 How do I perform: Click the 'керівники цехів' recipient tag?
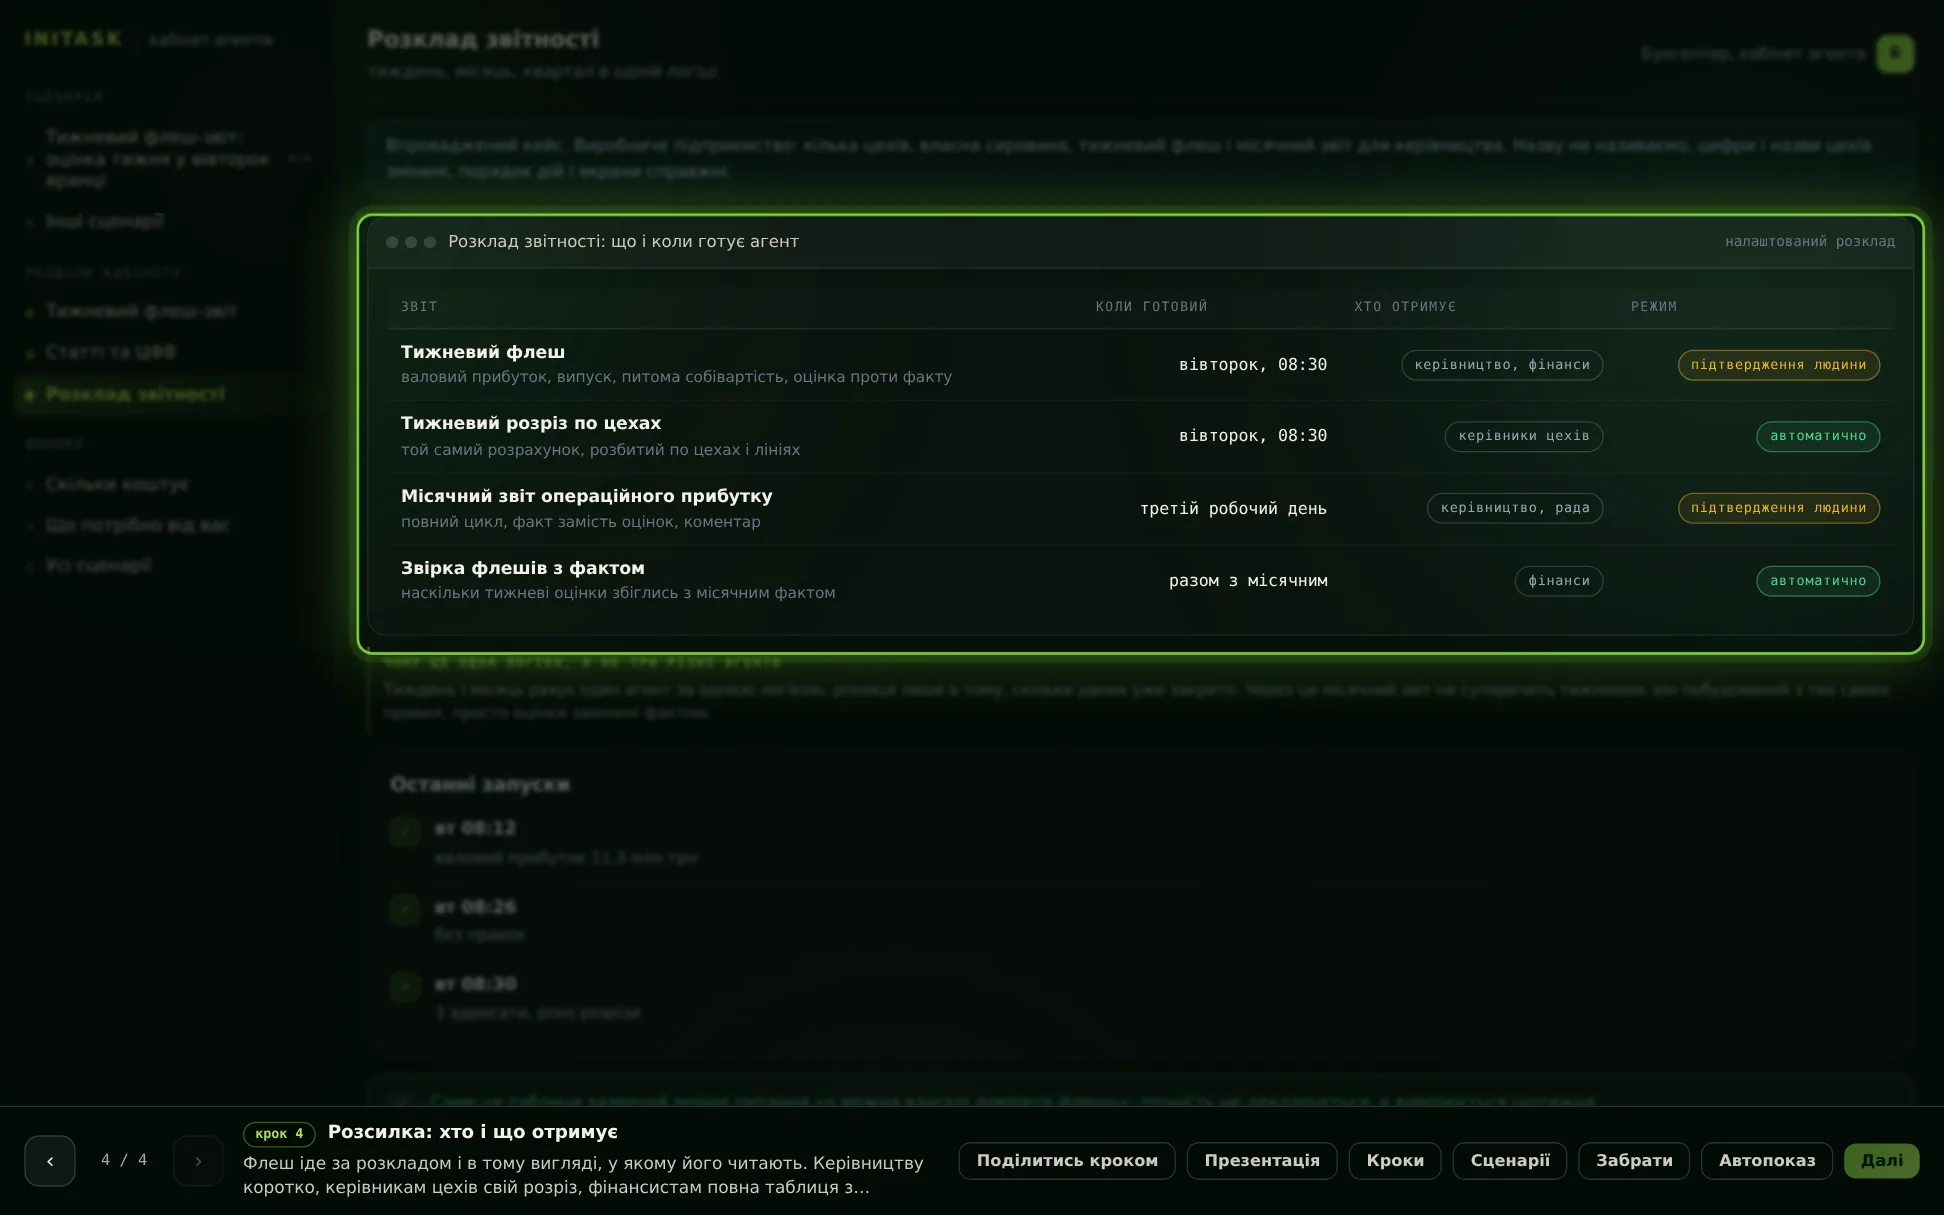point(1524,436)
